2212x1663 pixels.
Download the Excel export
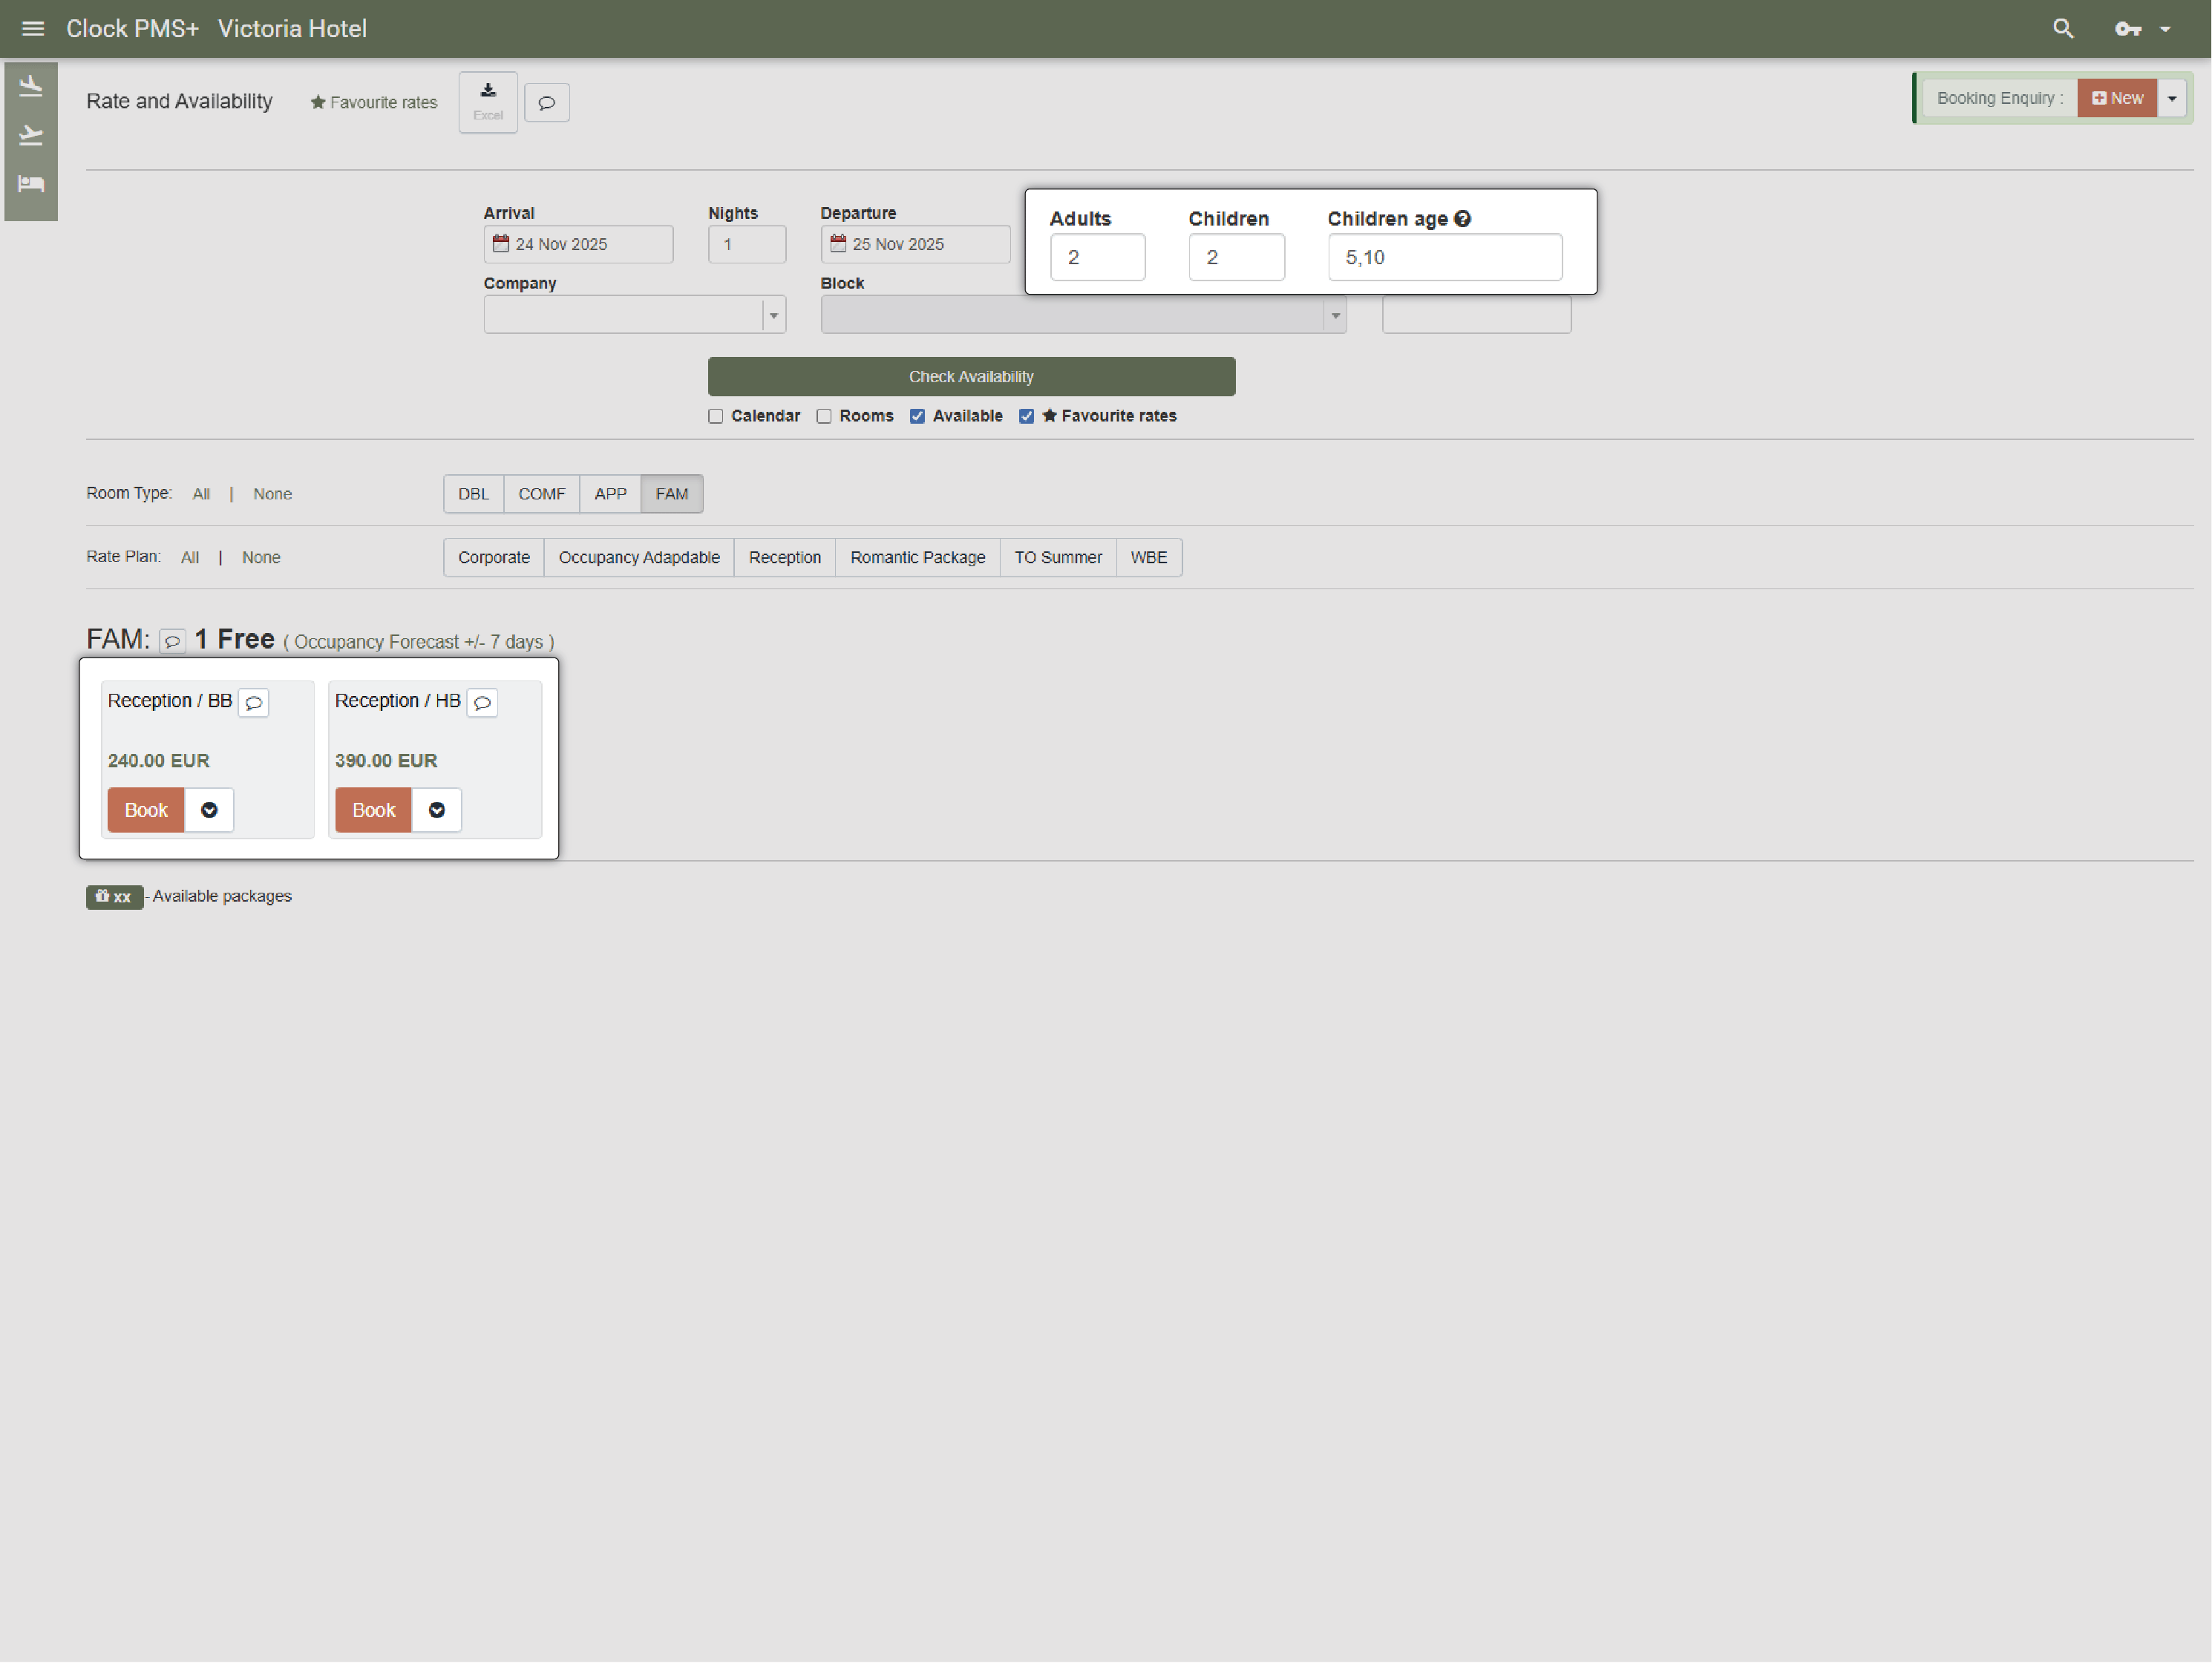[x=488, y=102]
